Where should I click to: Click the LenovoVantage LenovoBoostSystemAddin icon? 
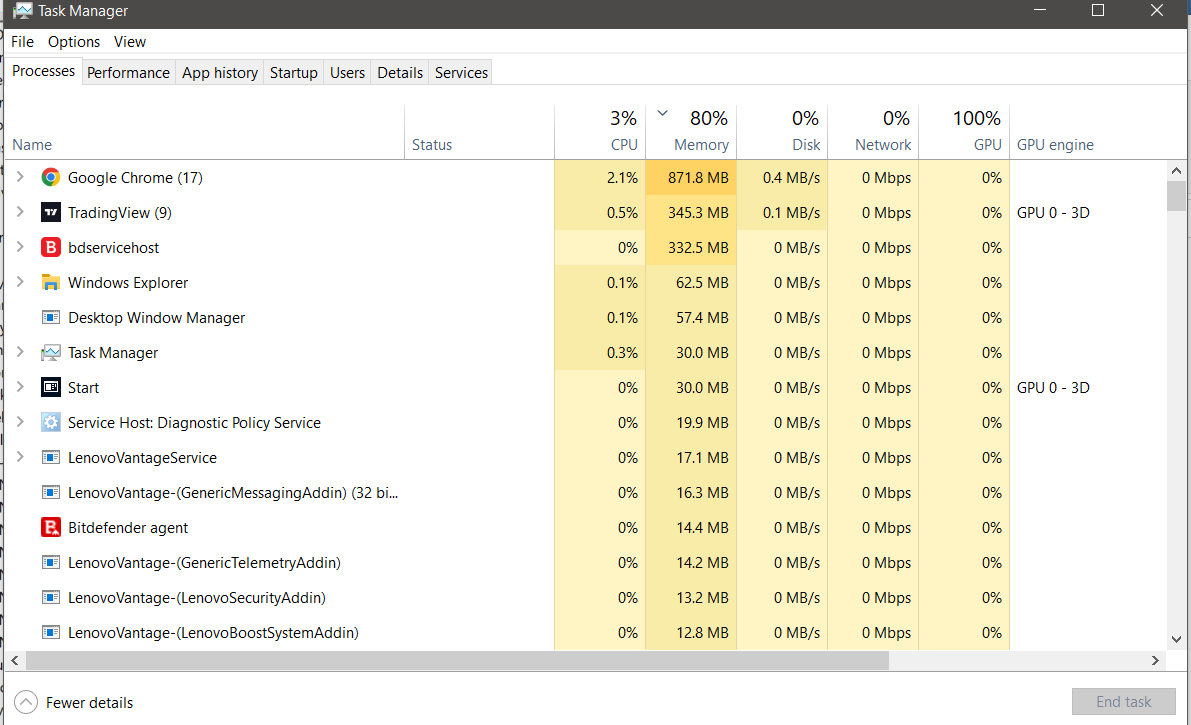(51, 632)
